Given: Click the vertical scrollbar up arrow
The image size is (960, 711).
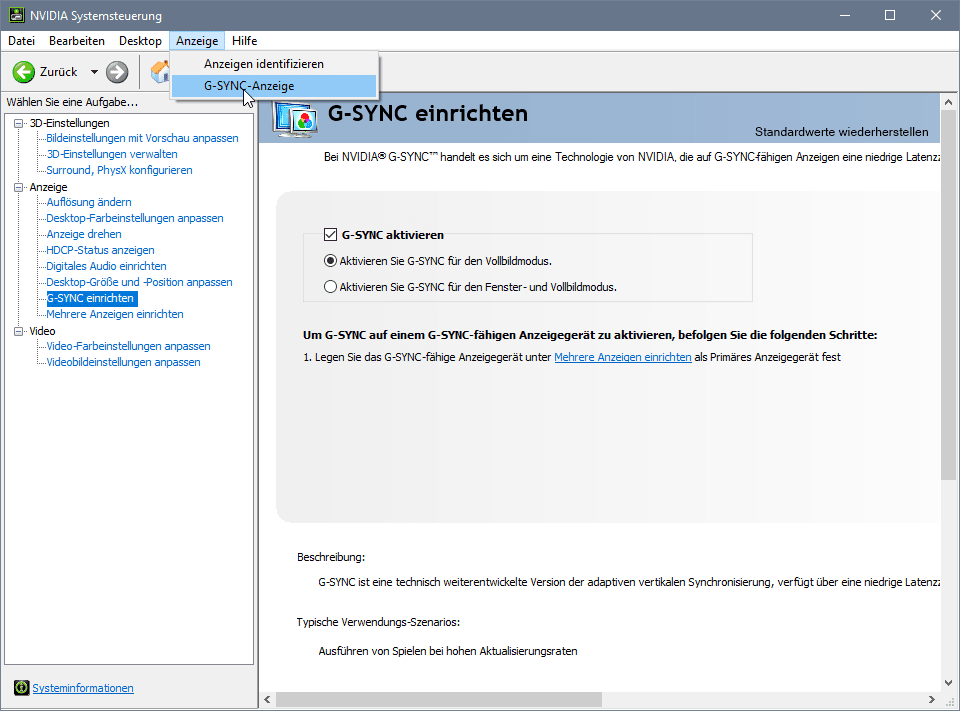Looking at the screenshot, I should pos(948,102).
